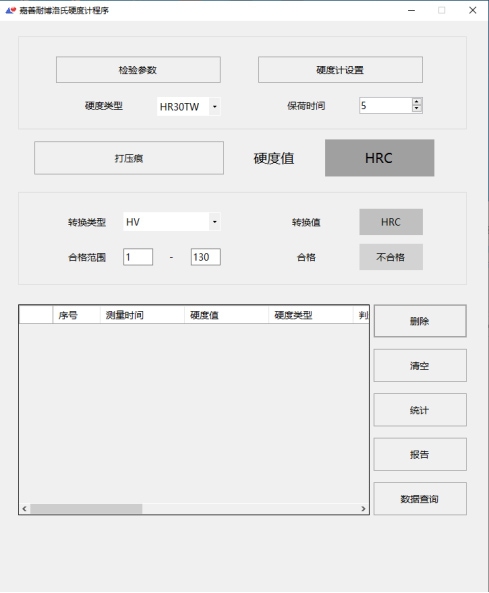Click the 删除 delete button
Viewport: 489px width, 593px height.
420,321
